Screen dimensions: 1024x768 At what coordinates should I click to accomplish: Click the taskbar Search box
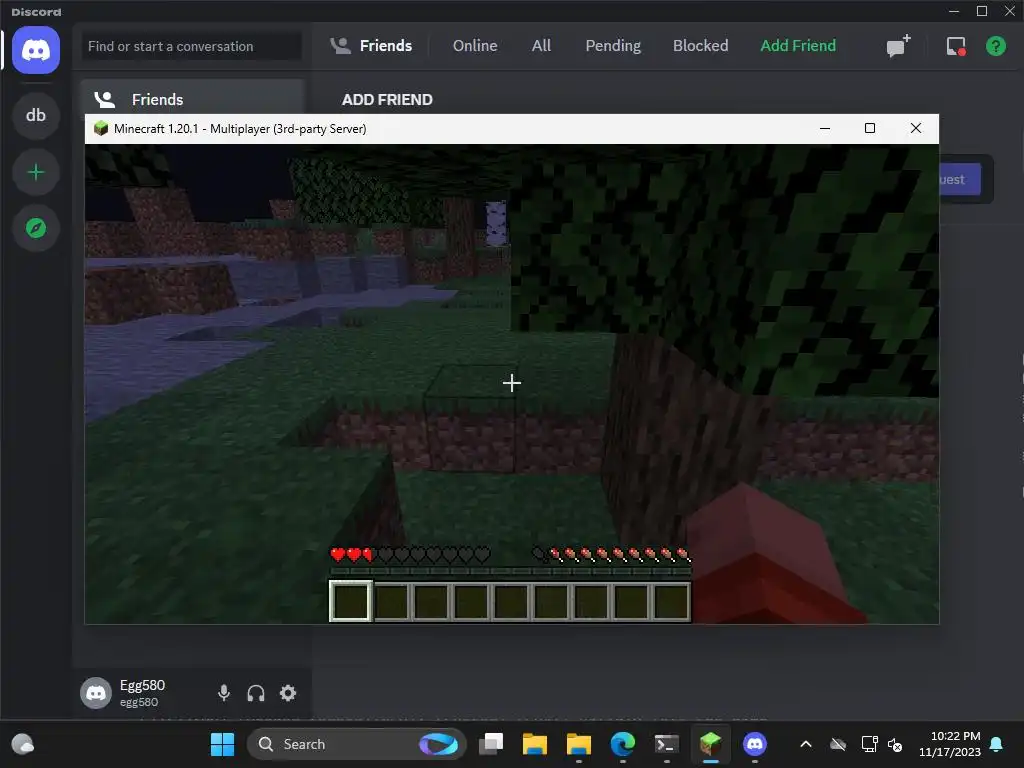click(356, 744)
